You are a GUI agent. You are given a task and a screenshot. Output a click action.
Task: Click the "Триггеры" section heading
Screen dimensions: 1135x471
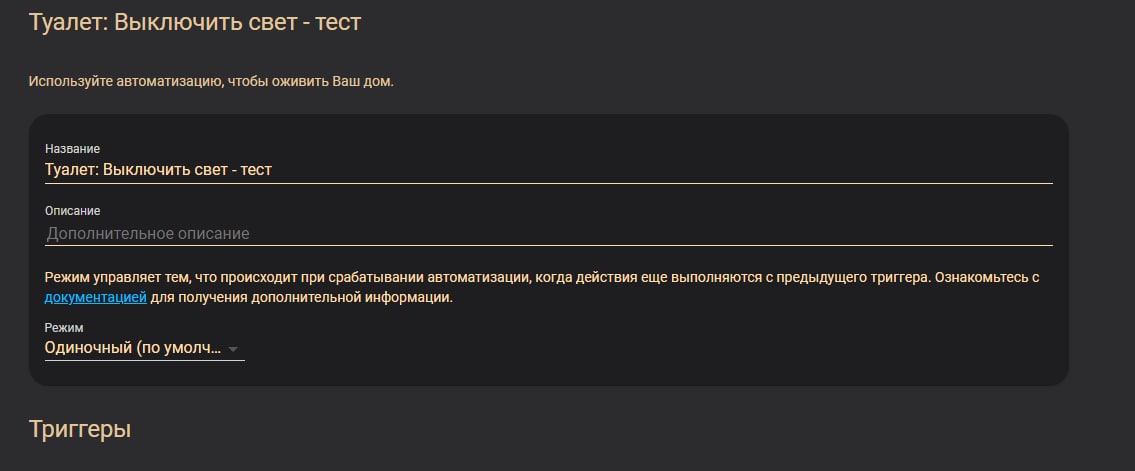coord(80,429)
